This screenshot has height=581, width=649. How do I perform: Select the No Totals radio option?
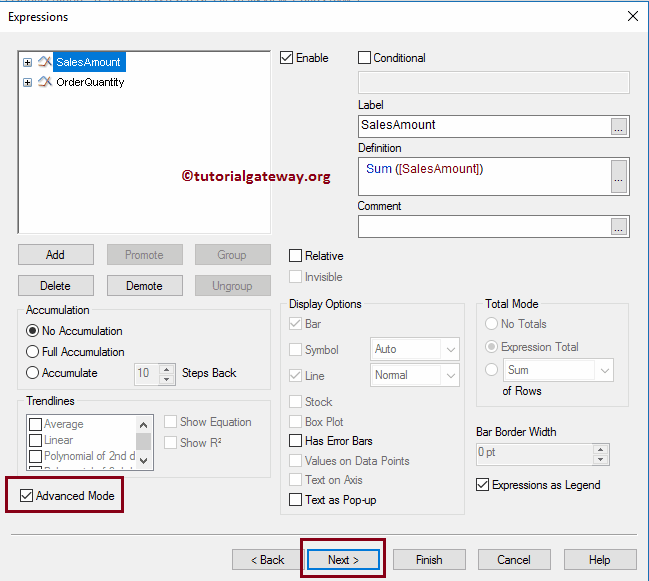pos(491,324)
